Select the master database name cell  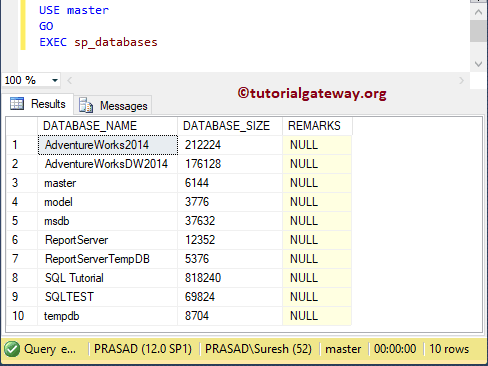point(108,183)
